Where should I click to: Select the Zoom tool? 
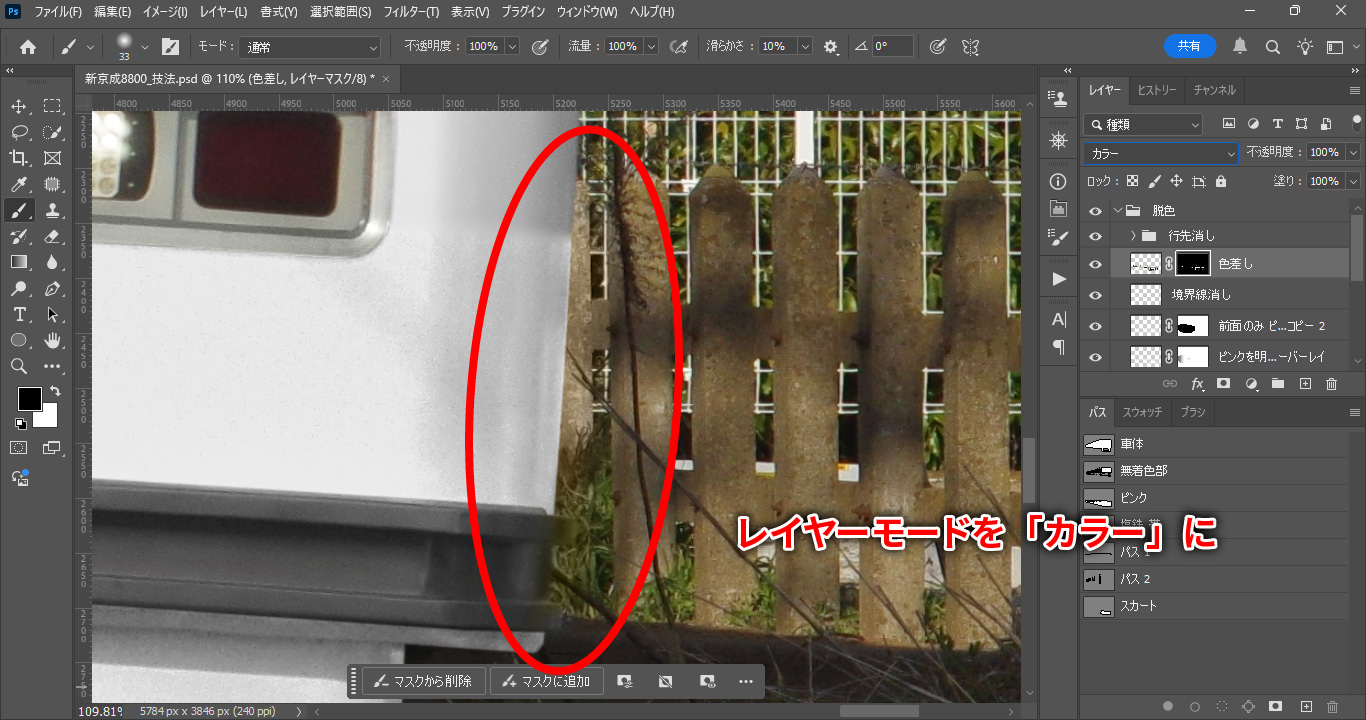19,366
